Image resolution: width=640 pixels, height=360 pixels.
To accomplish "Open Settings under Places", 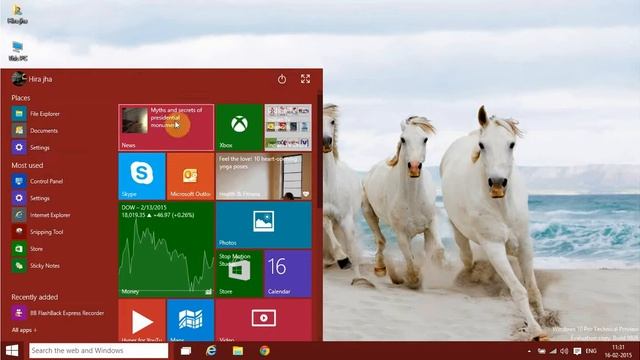I will (x=31, y=147).
